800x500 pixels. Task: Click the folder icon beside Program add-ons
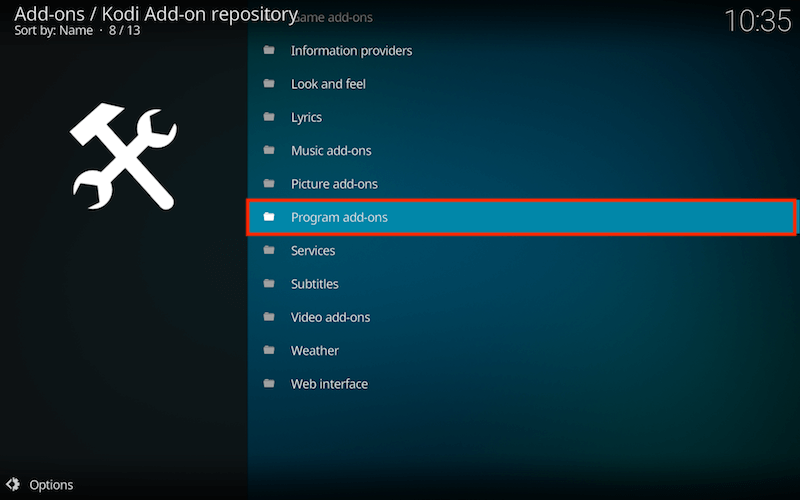click(x=269, y=217)
